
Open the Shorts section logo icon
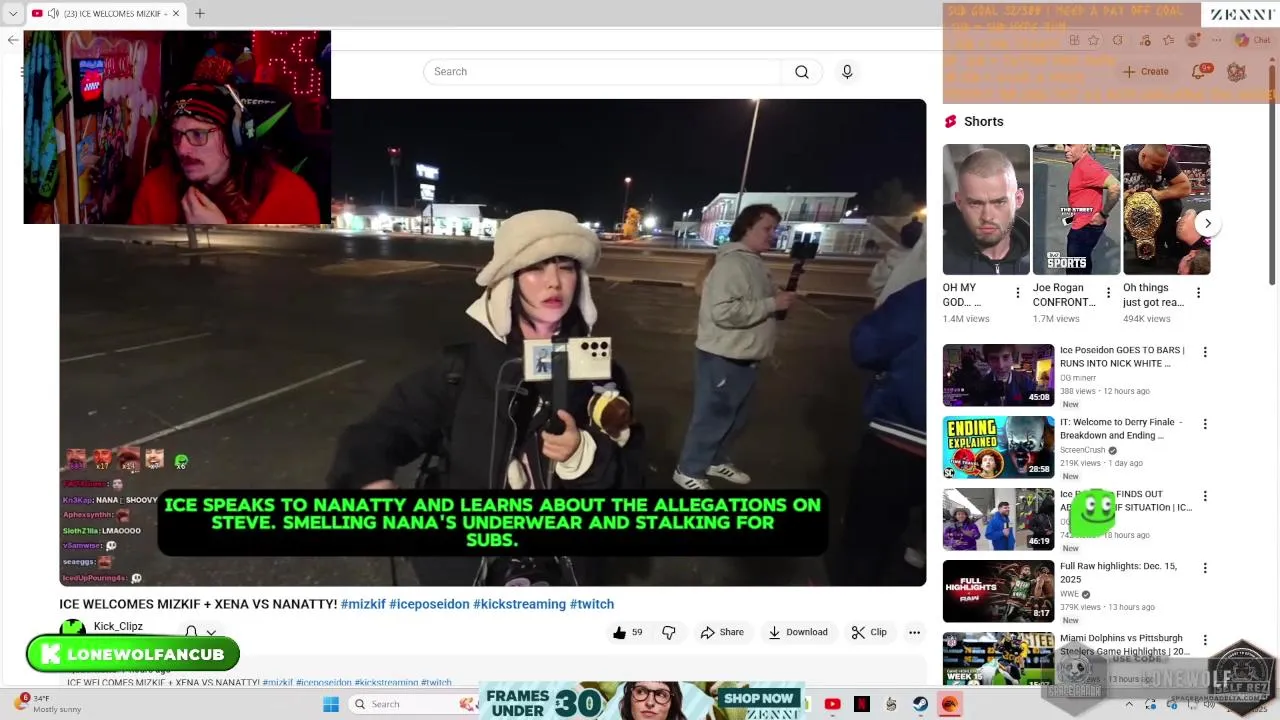coord(950,121)
